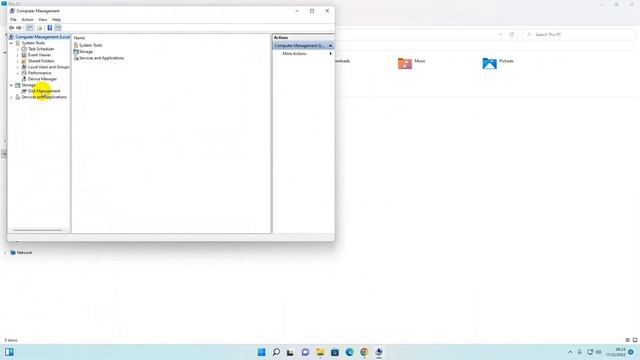Click the Search This PC field
The image size is (640, 360).
pos(579,35)
